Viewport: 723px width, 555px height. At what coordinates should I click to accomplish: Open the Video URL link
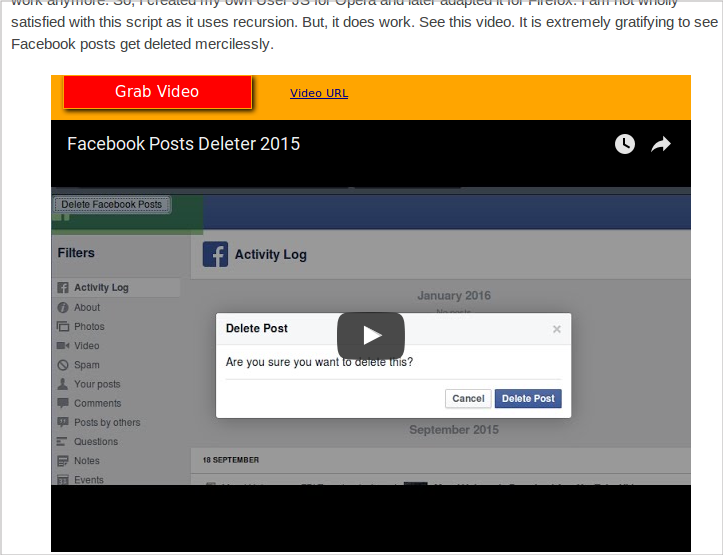(319, 93)
